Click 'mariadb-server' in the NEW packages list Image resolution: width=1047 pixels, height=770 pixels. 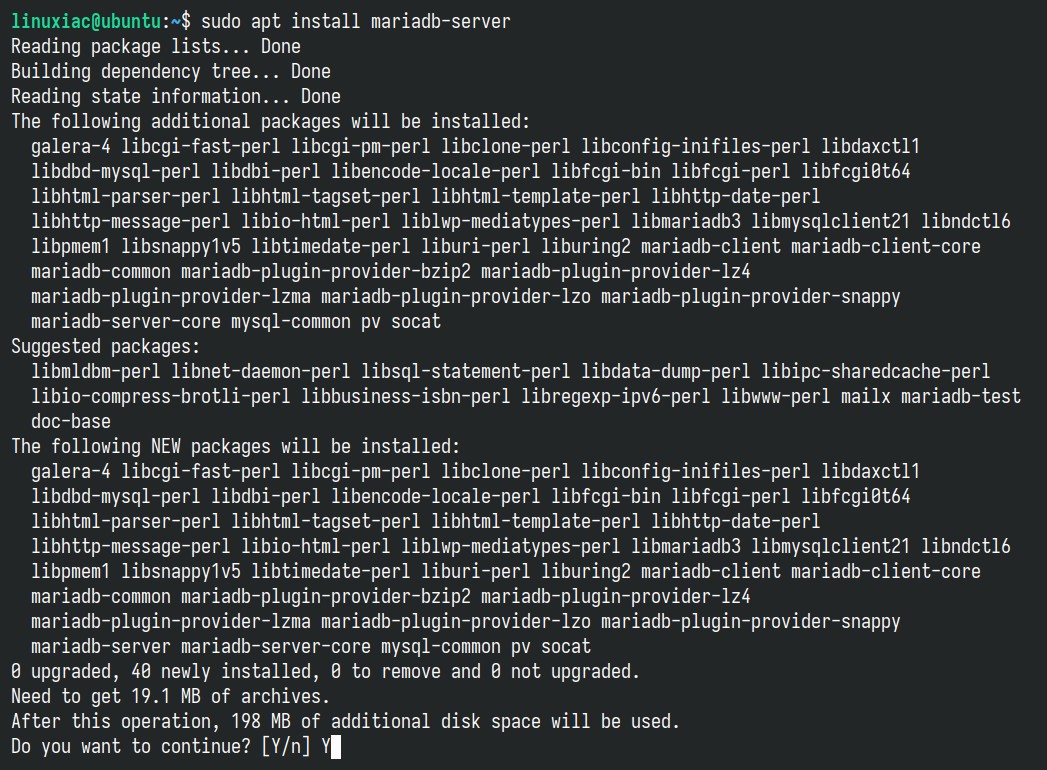[x=101, y=646]
